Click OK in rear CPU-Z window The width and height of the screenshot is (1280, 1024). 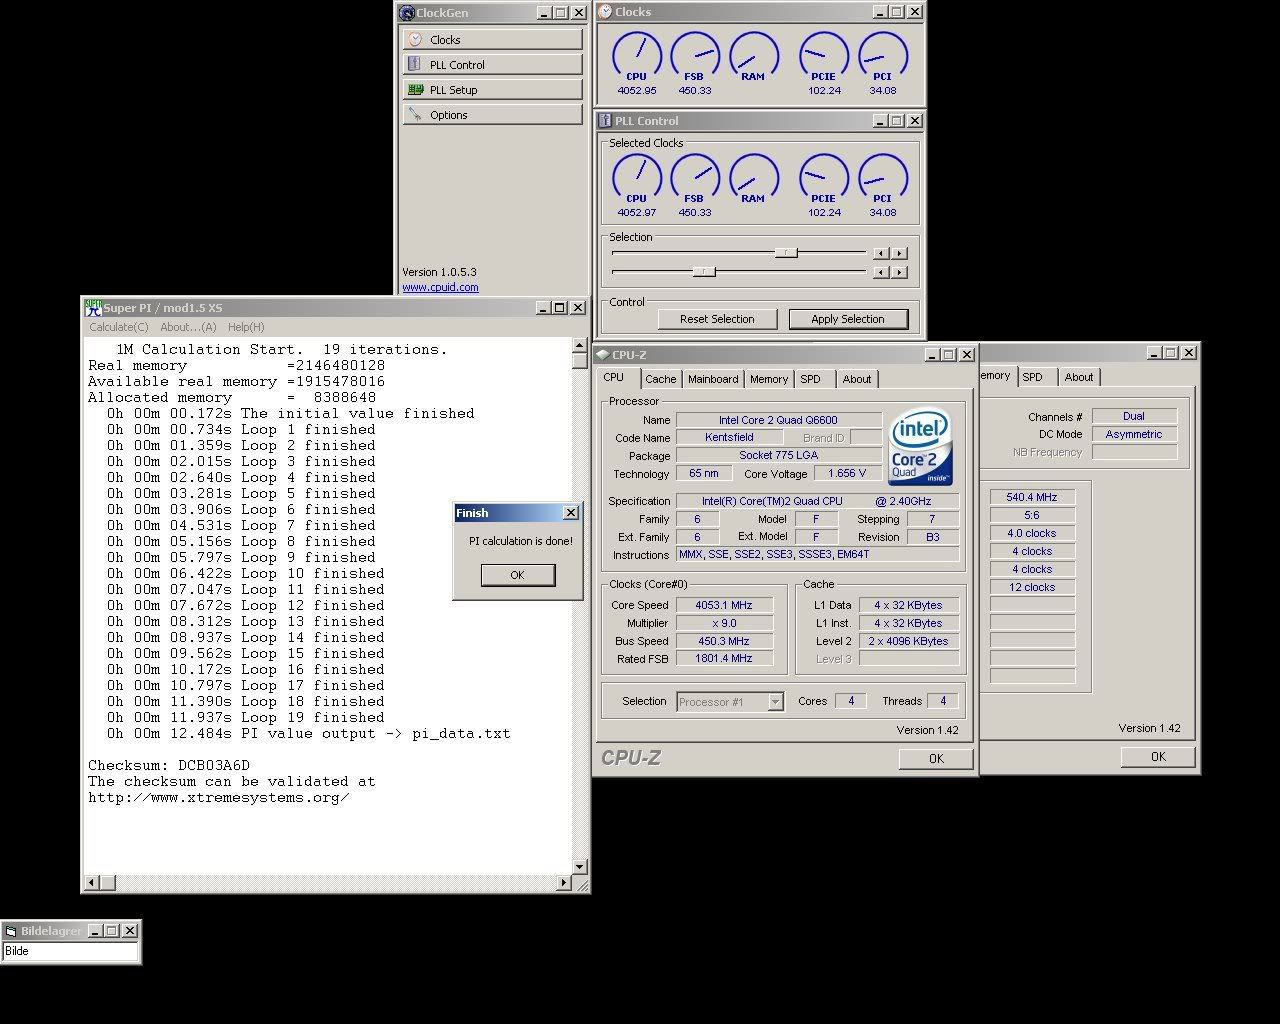pyautogui.click(x=1158, y=756)
